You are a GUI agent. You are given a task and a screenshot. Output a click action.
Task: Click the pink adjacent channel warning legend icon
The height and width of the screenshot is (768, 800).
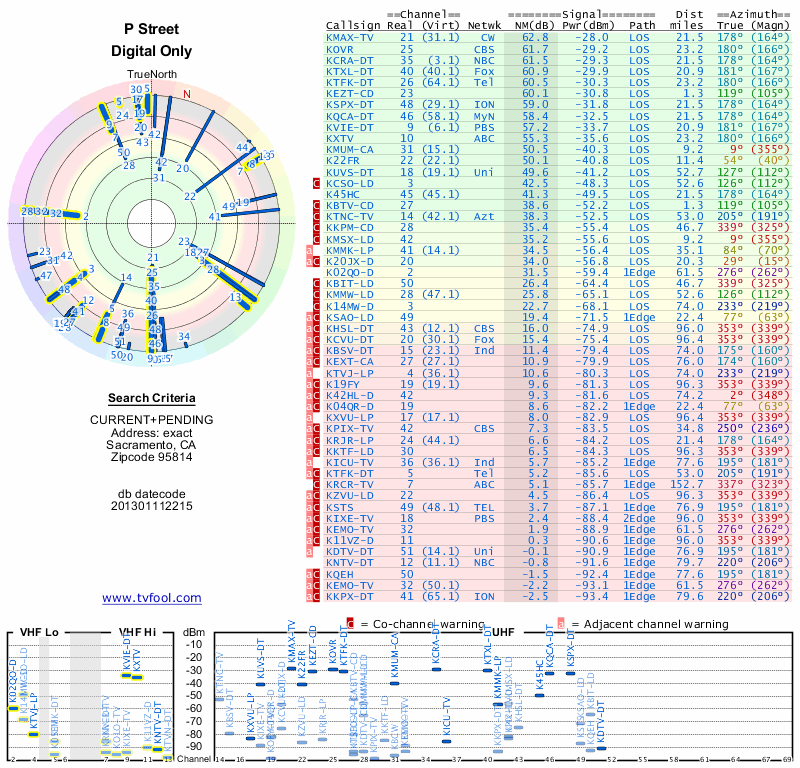point(561,624)
